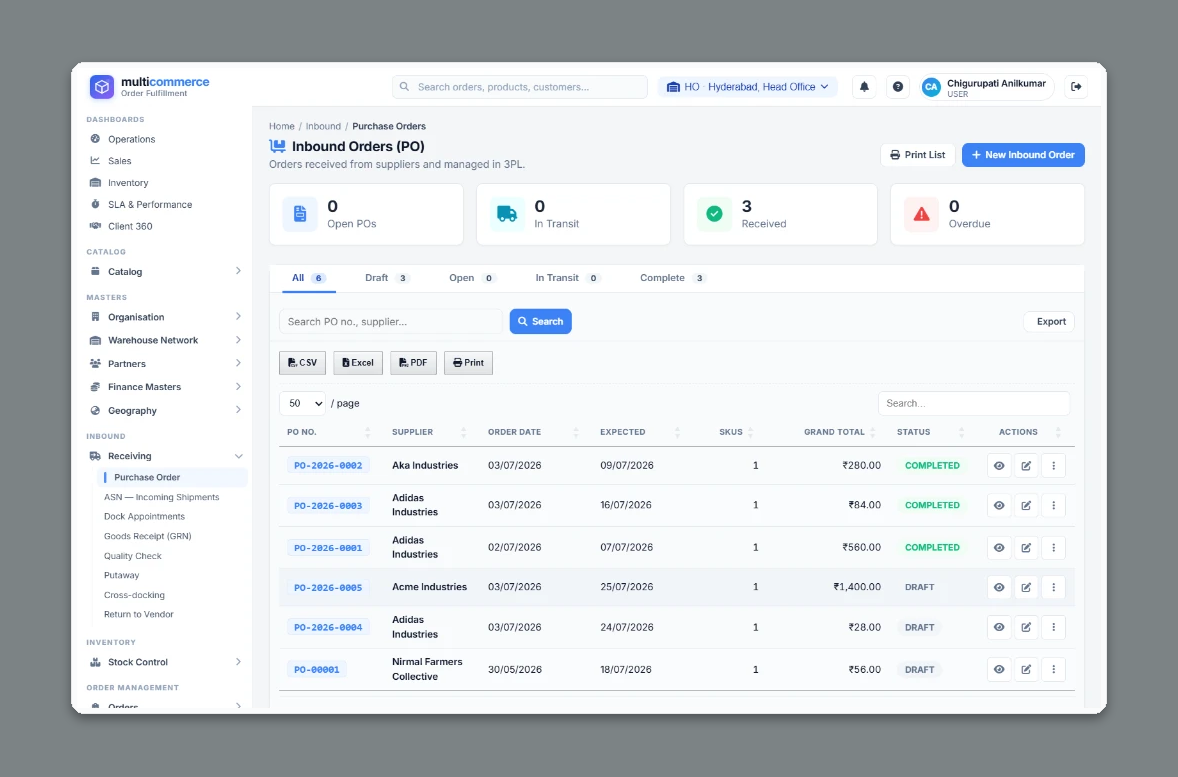Collapse the Receiving menu
This screenshot has width=1178, height=777.
[165, 456]
